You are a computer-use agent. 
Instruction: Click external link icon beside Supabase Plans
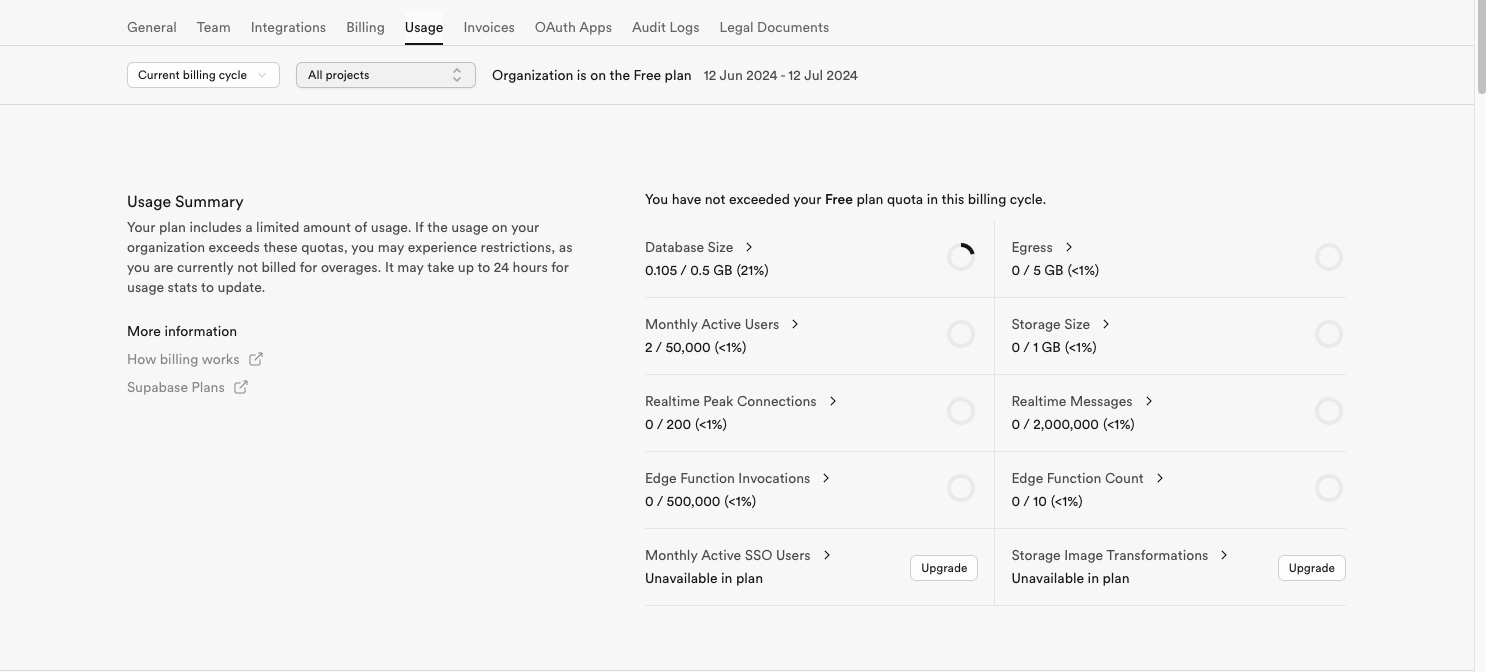tap(241, 387)
